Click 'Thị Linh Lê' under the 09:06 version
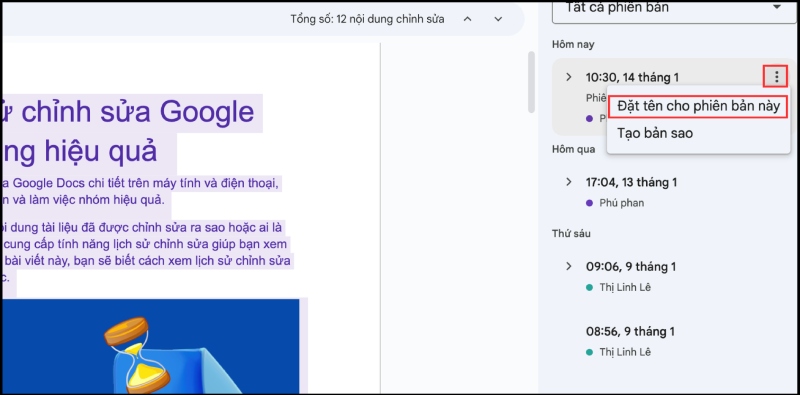This screenshot has height=395, width=800. click(x=625, y=288)
